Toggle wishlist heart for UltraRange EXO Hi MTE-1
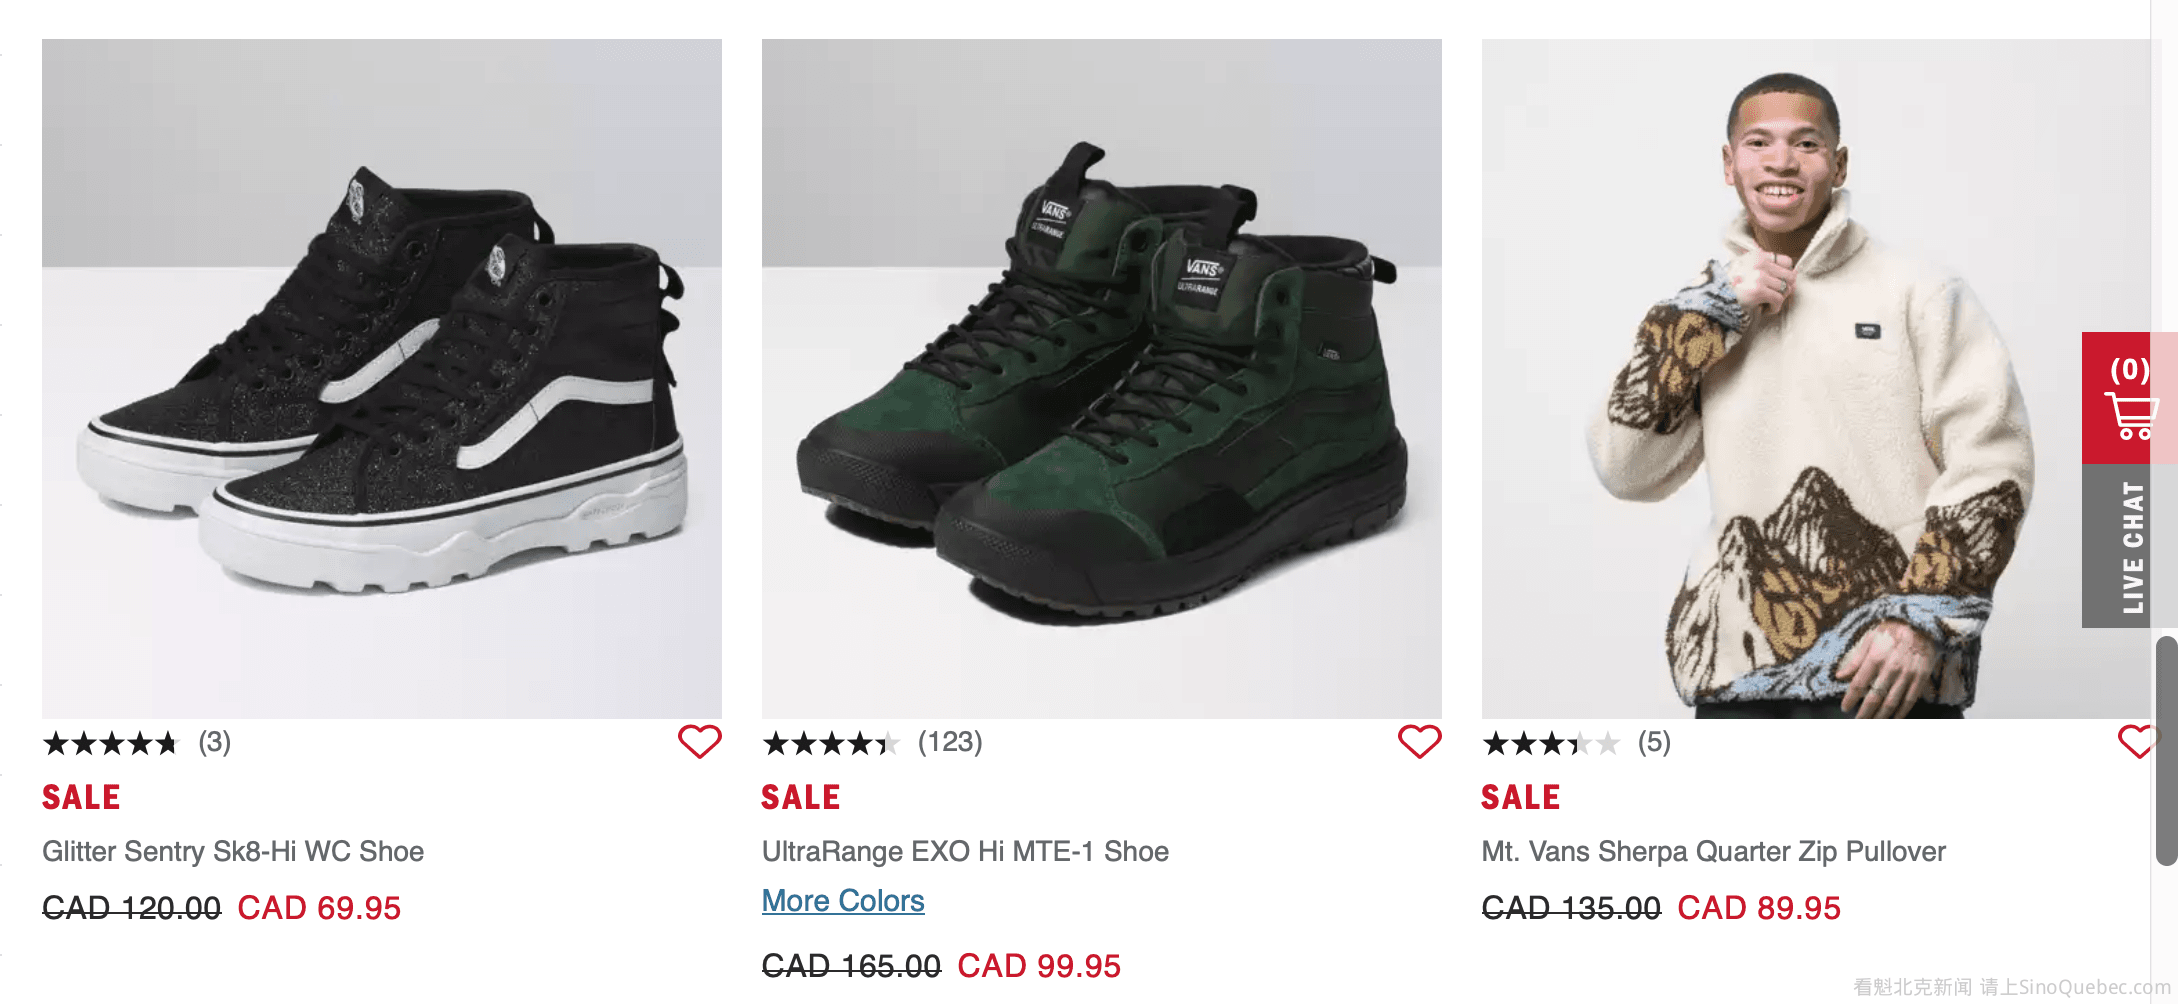 pyautogui.click(x=1419, y=742)
